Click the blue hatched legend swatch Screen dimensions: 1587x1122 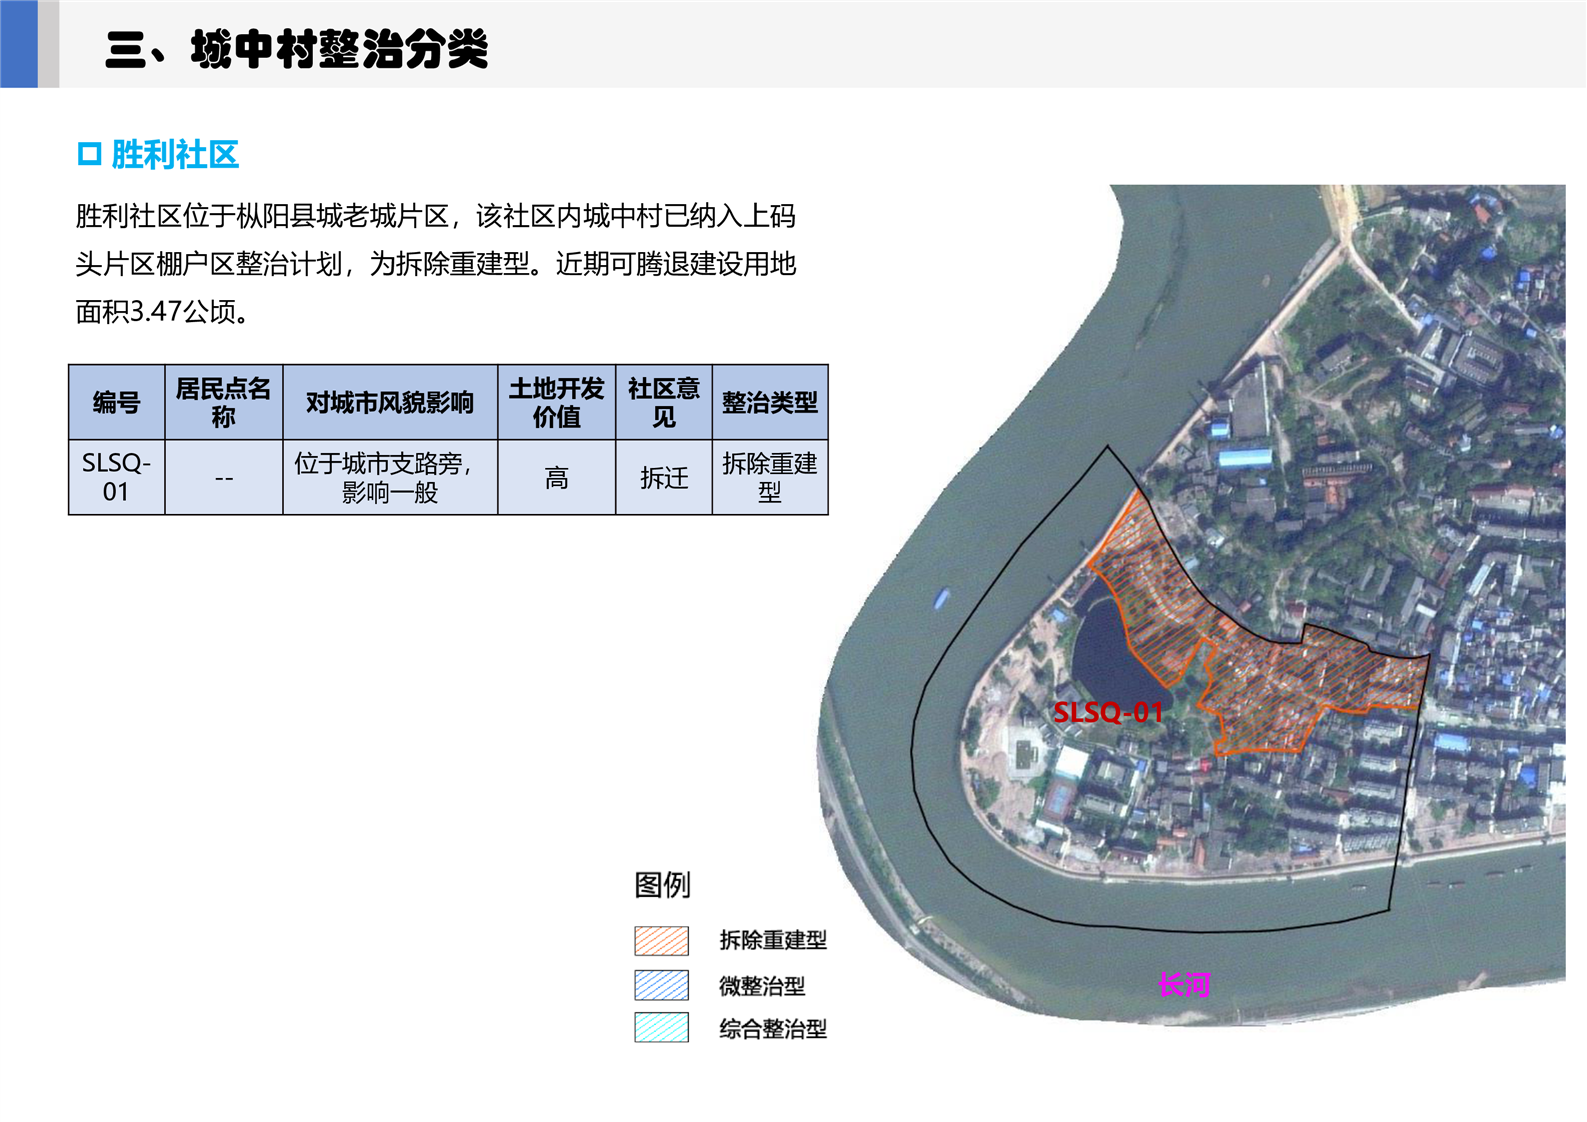pos(661,985)
